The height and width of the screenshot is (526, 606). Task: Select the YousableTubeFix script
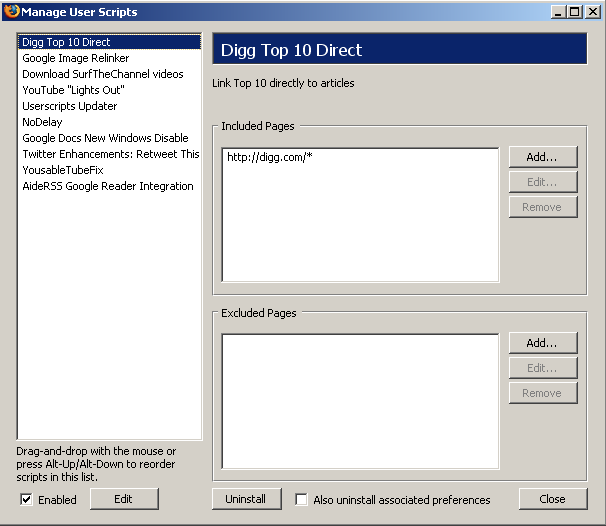click(x=109, y=170)
